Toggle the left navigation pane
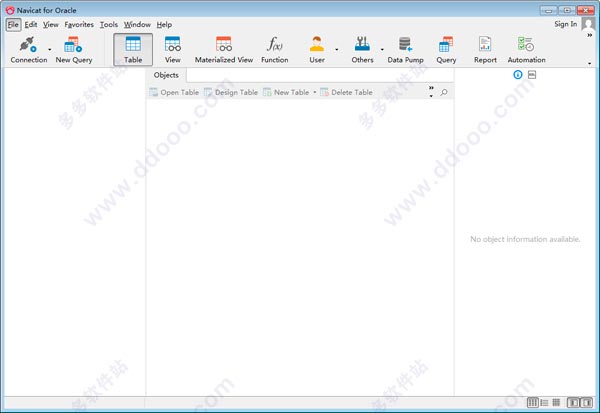The image size is (600, 413). (x=573, y=402)
